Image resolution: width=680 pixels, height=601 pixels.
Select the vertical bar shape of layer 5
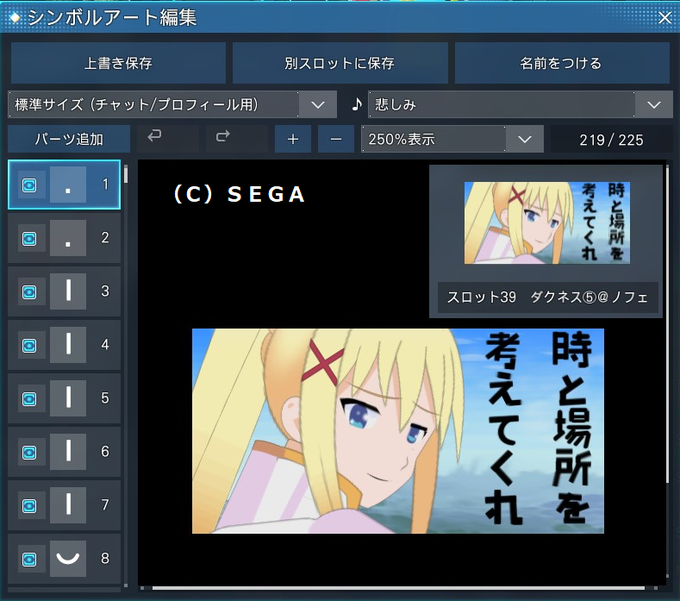(x=68, y=398)
